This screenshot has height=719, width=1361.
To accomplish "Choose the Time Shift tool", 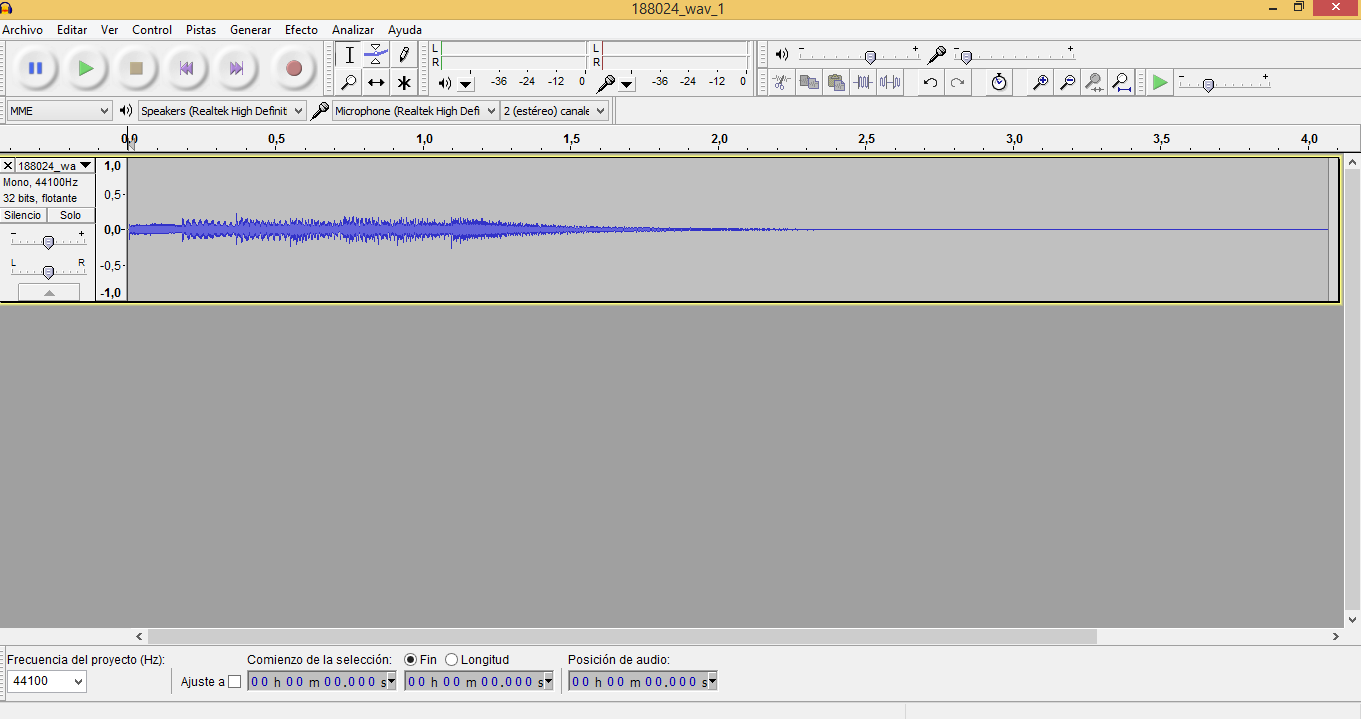I will 376,83.
